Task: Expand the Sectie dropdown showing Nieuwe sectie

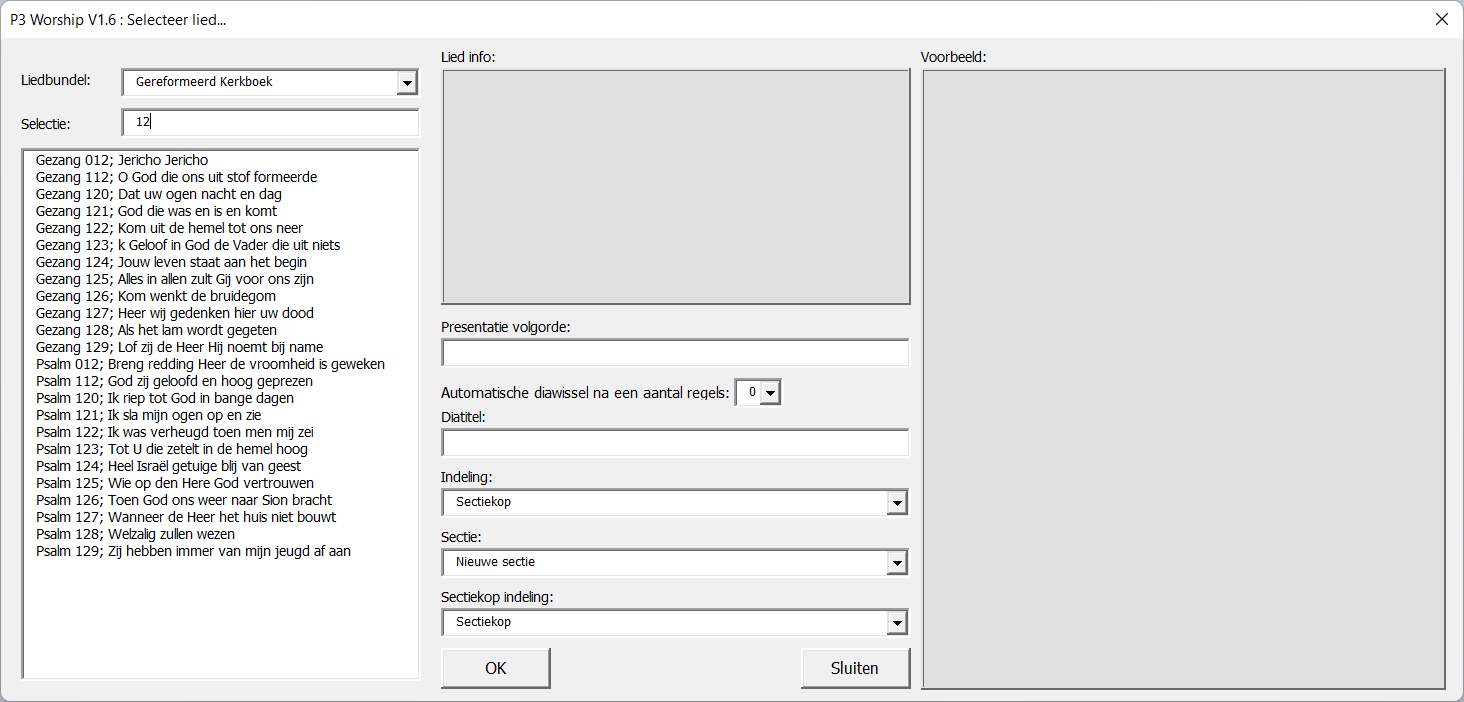Action: [897, 563]
